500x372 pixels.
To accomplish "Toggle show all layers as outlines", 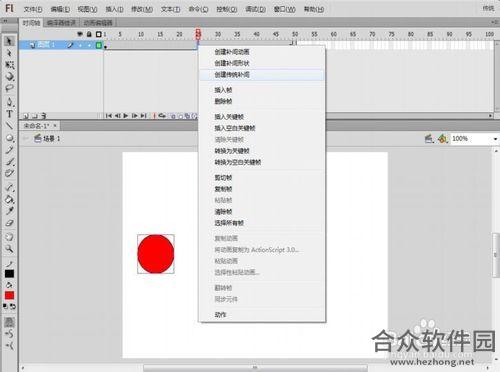I will click(99, 34).
